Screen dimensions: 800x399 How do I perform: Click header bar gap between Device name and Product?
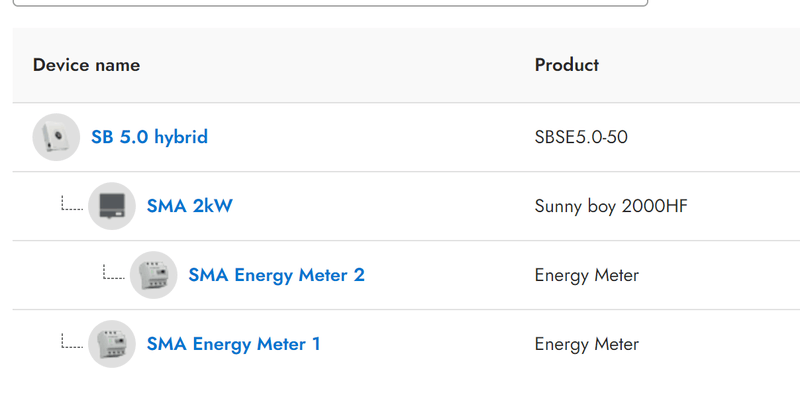(337, 65)
